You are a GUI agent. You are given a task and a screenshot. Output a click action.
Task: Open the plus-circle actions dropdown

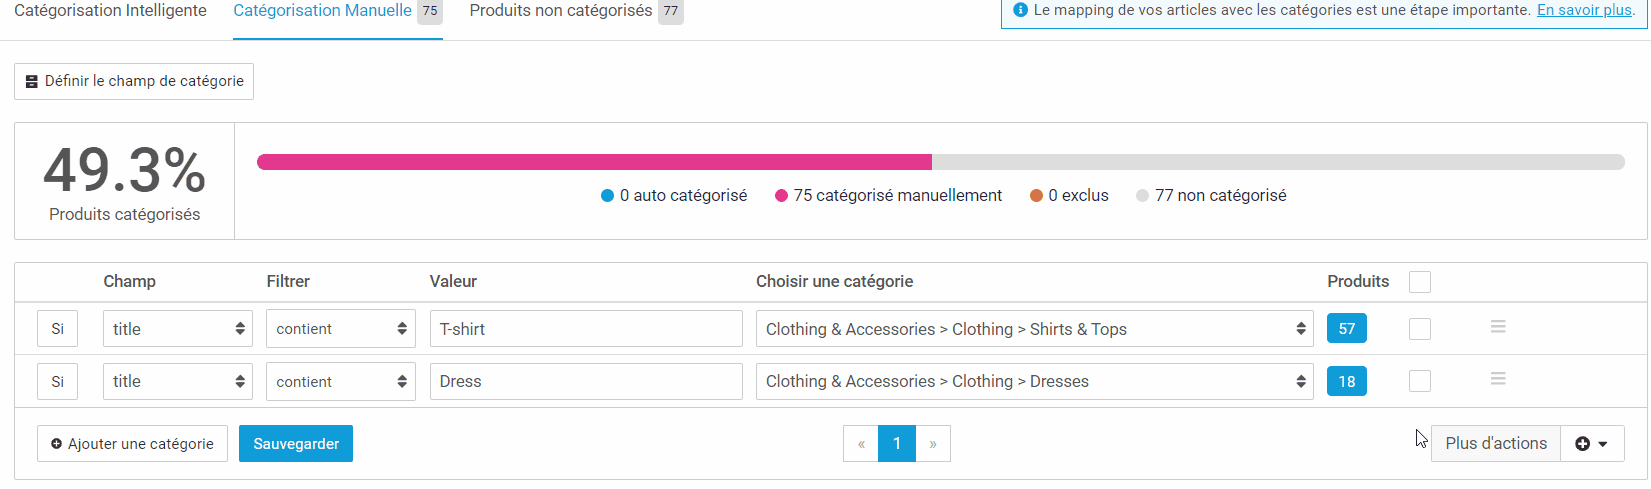click(x=1592, y=444)
